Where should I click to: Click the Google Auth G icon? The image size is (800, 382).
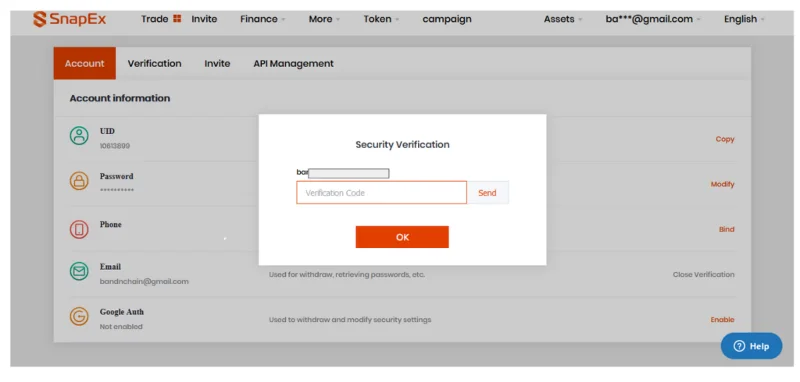pos(79,316)
